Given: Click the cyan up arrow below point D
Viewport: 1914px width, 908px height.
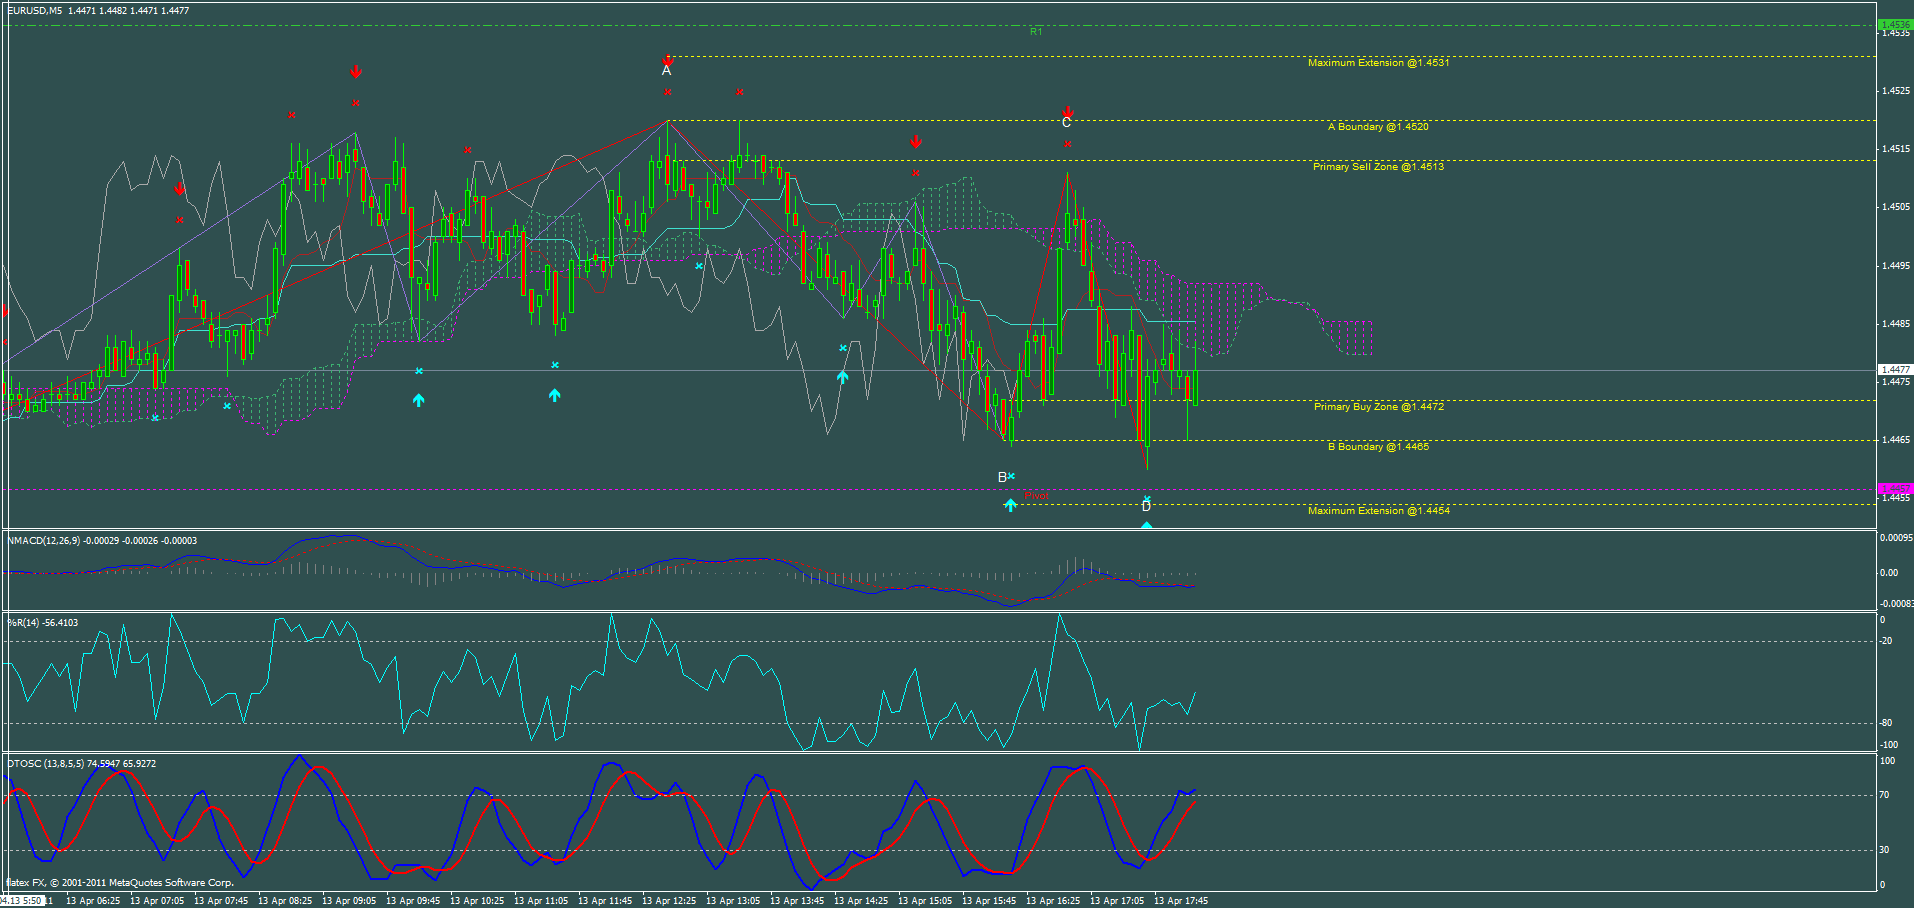Looking at the screenshot, I should (1146, 523).
